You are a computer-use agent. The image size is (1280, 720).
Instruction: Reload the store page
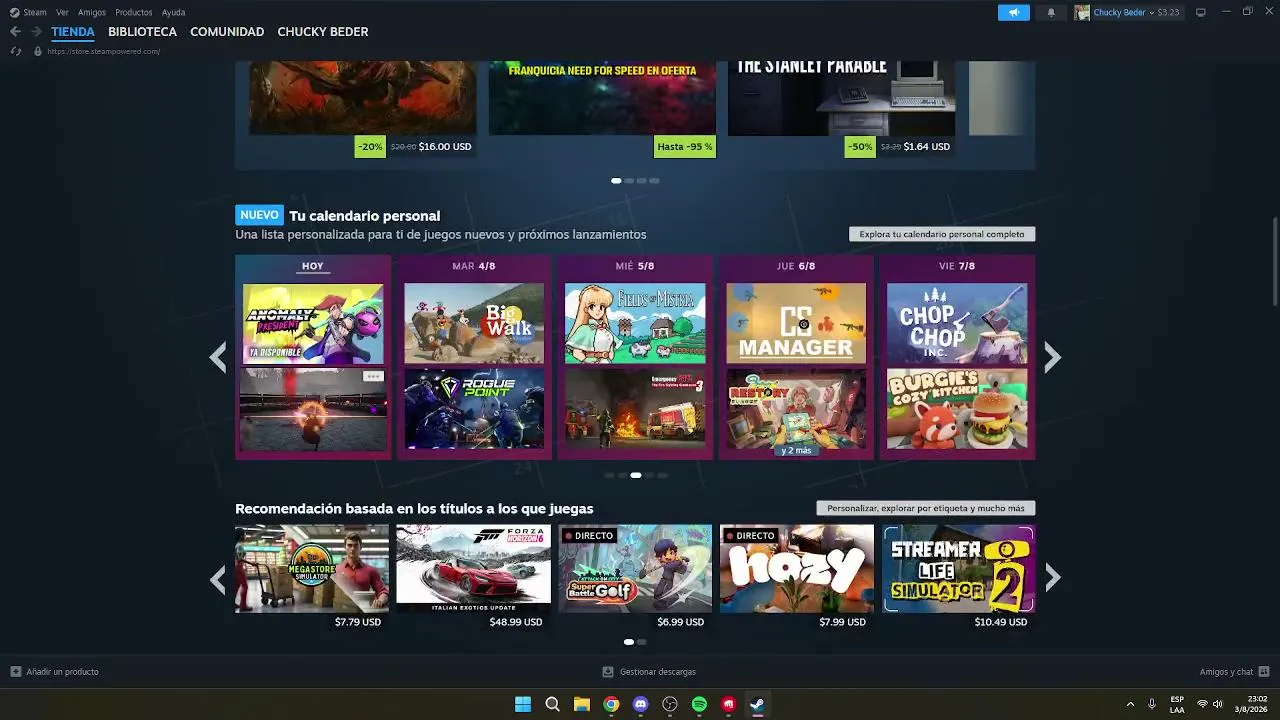coord(15,51)
